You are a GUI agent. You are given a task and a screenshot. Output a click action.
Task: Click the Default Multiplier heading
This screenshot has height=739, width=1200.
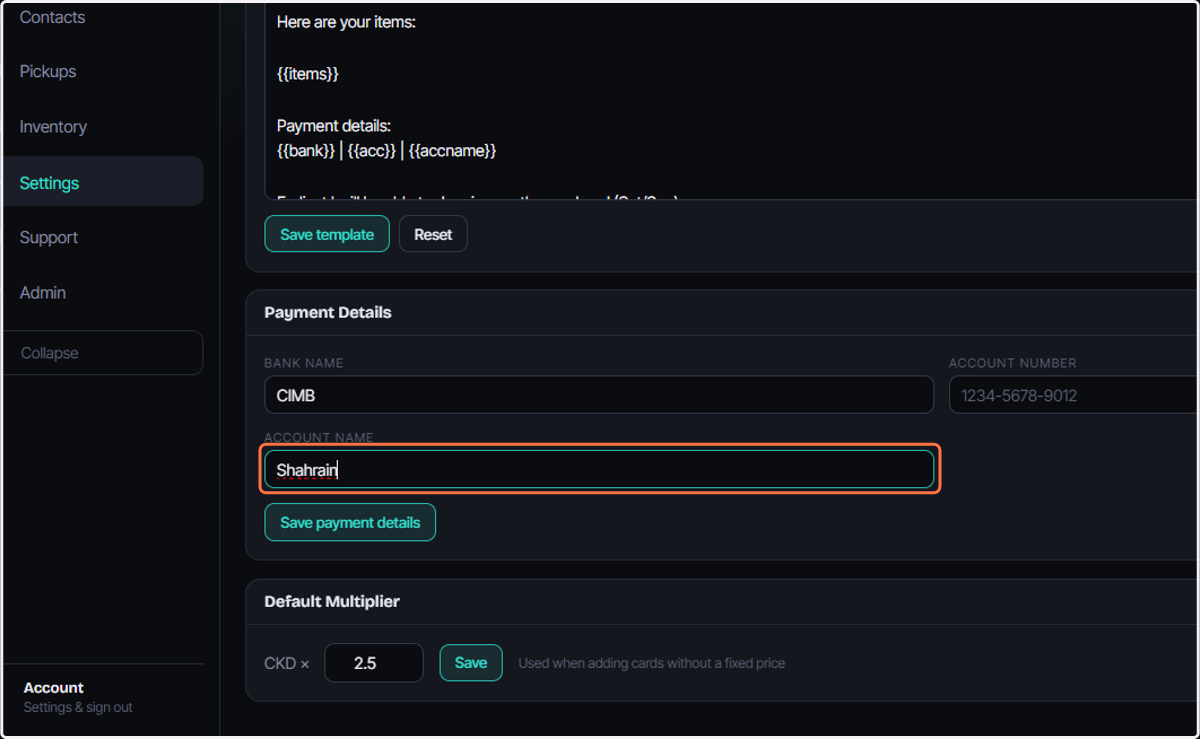tap(332, 602)
